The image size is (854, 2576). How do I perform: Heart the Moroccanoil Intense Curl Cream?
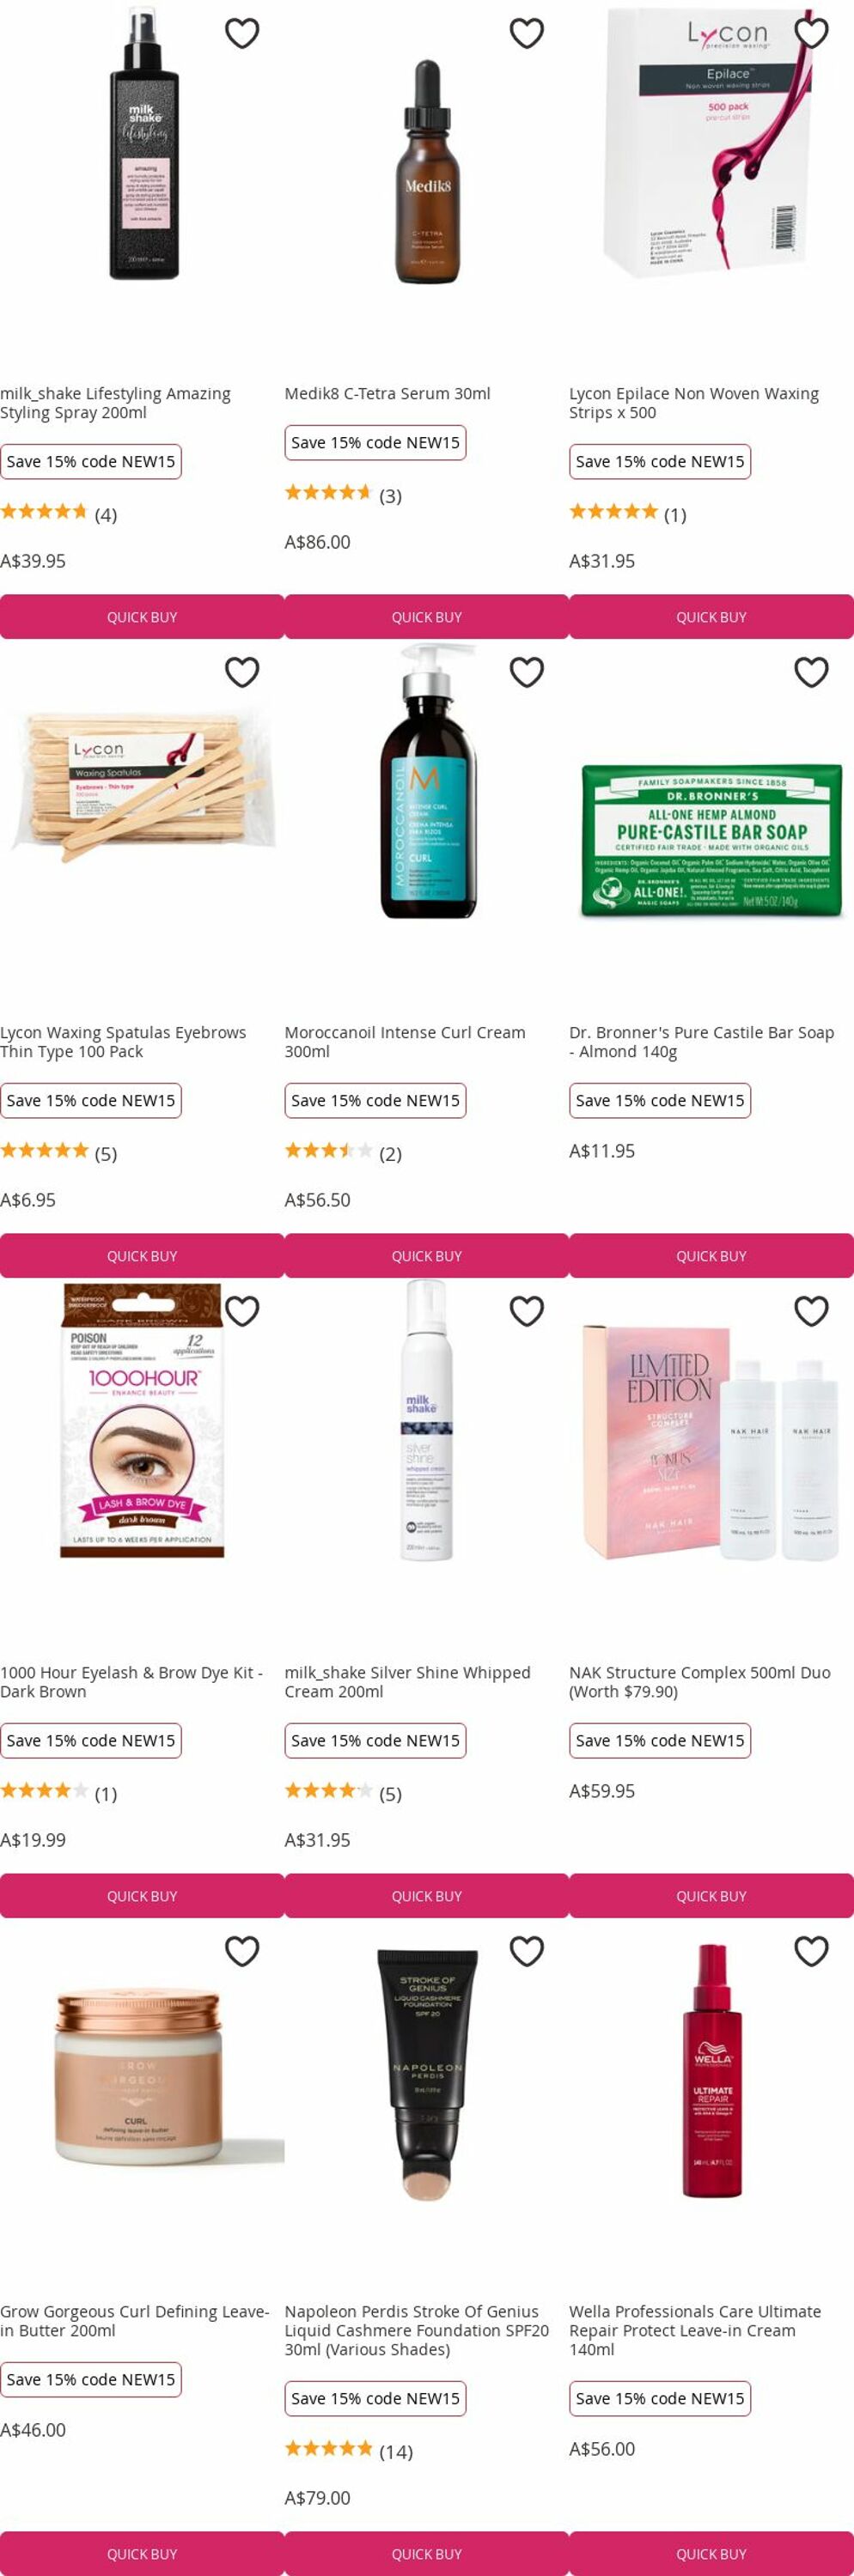(x=526, y=672)
